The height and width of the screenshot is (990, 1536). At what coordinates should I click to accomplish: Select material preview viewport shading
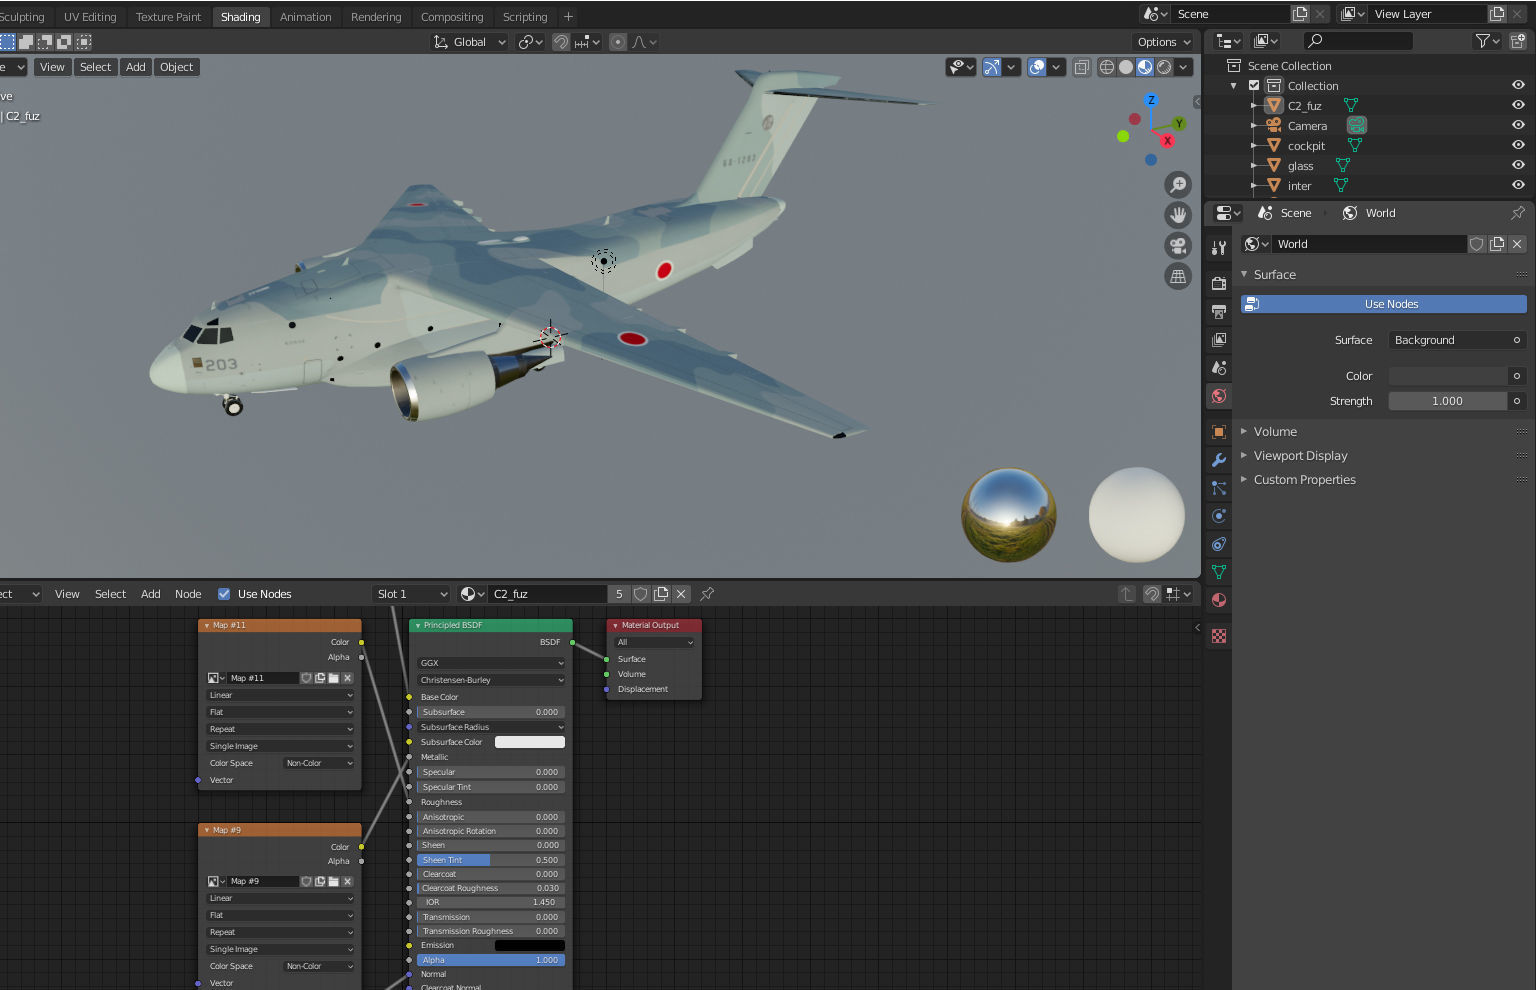tap(1145, 67)
